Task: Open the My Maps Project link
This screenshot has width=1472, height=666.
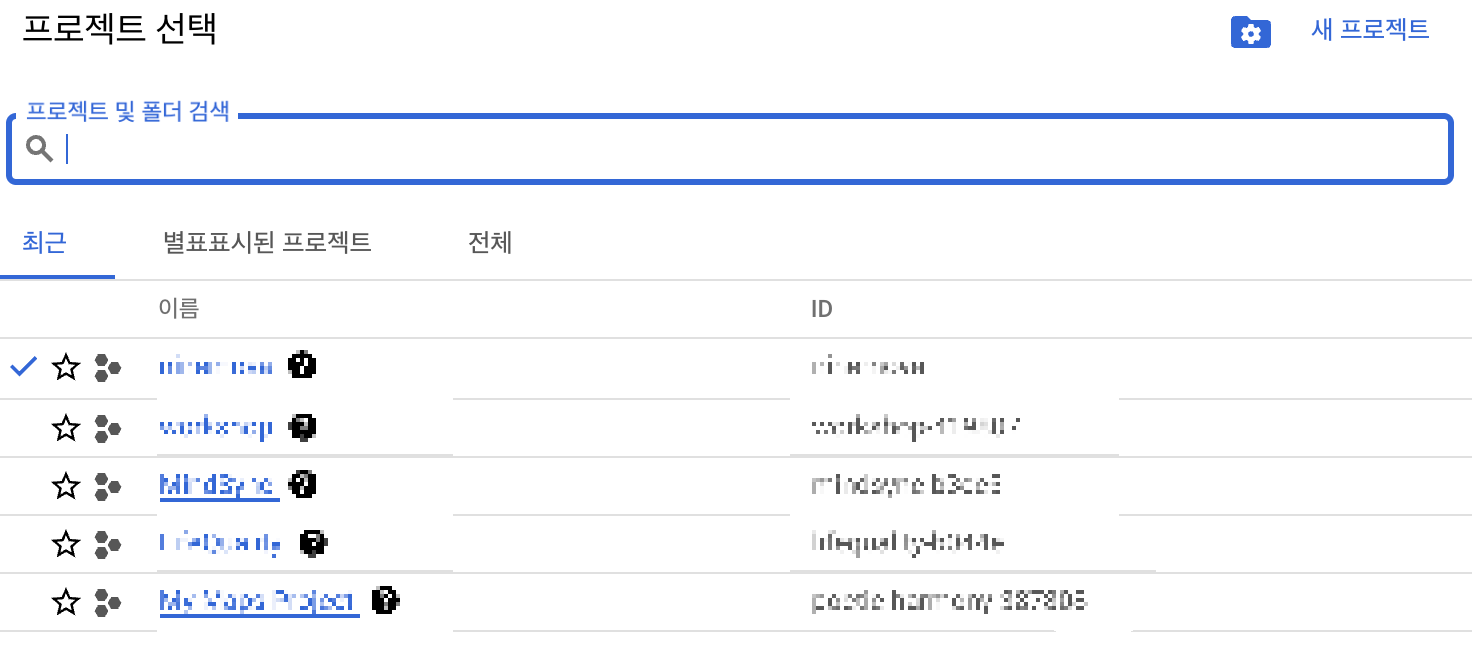Action: coord(258,602)
